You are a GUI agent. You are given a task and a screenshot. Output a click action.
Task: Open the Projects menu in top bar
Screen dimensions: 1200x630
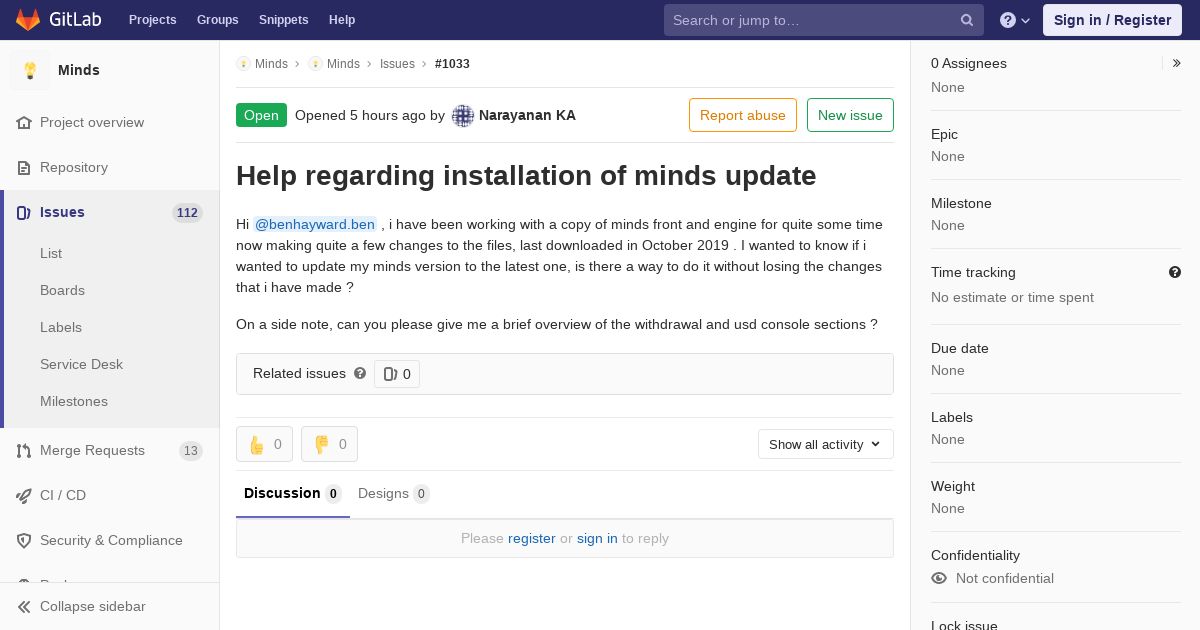[152, 20]
